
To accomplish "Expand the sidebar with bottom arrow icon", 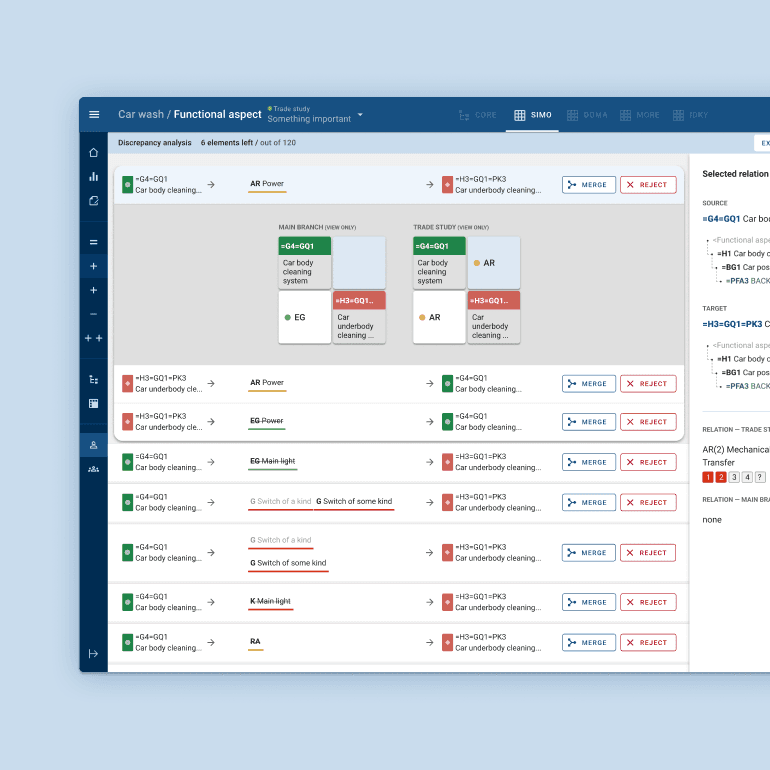I will 93,654.
